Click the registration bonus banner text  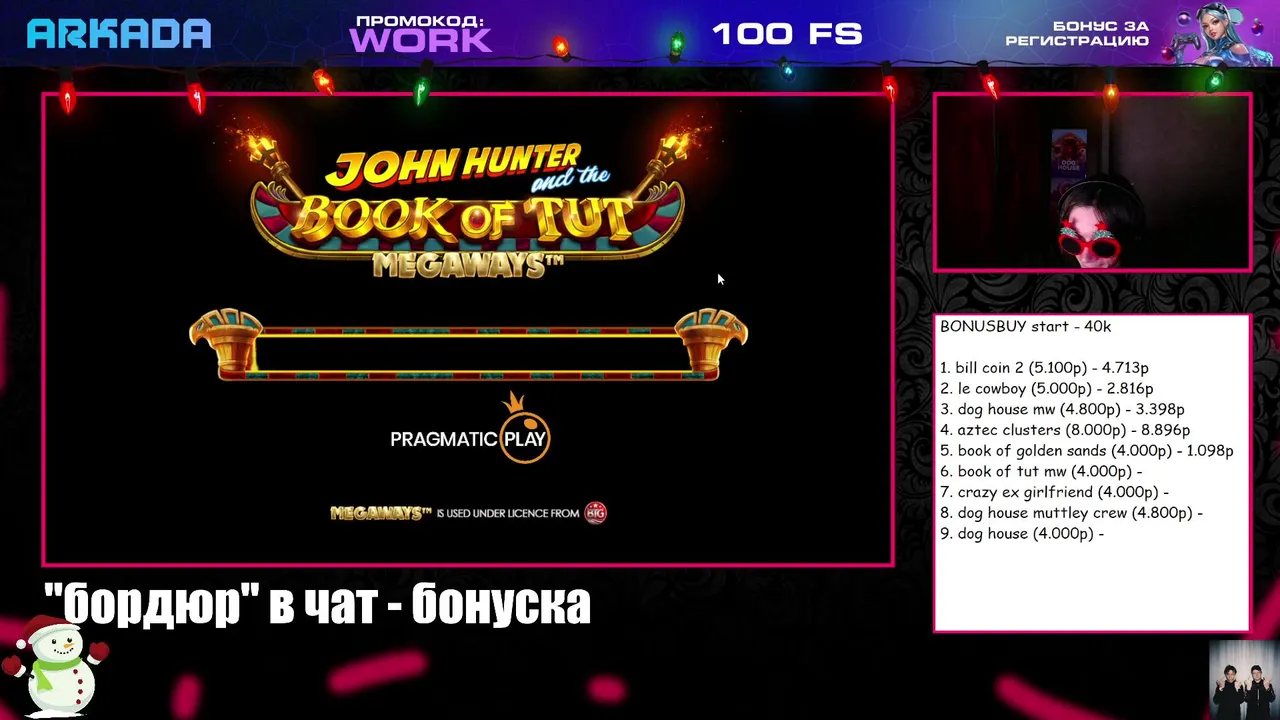1077,33
